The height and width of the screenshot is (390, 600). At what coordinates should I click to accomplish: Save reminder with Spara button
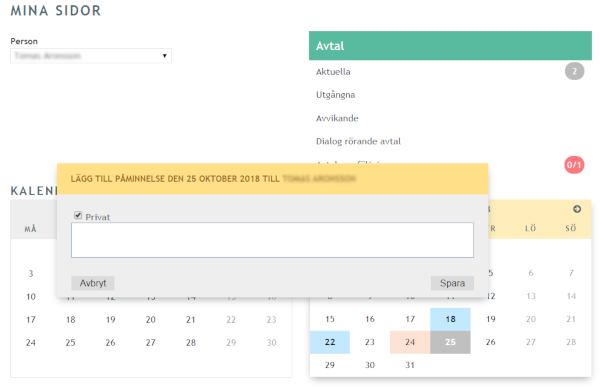pyautogui.click(x=452, y=283)
